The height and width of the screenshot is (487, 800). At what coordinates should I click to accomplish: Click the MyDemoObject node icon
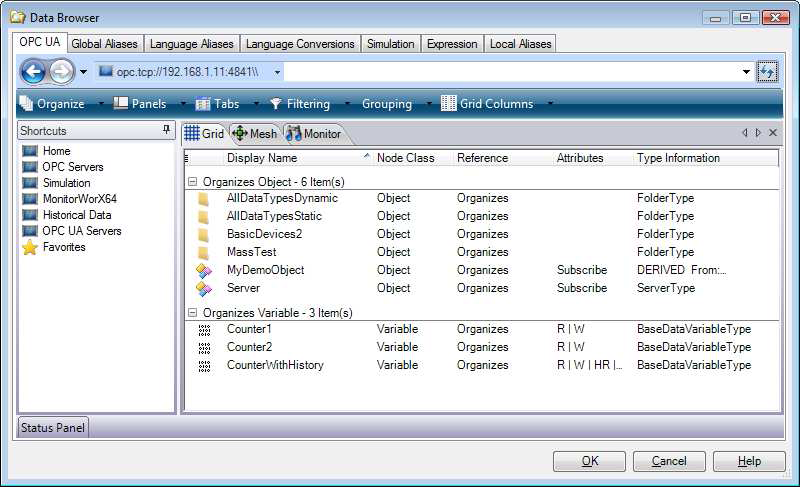click(204, 270)
